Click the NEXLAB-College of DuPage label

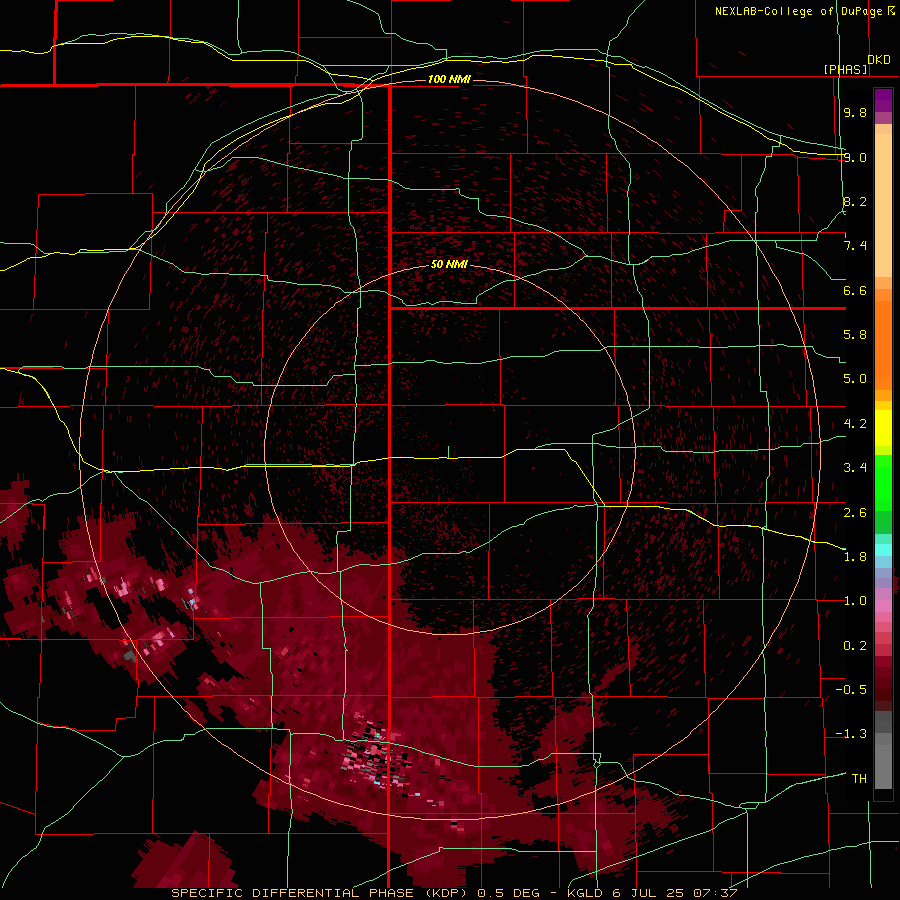(x=798, y=11)
